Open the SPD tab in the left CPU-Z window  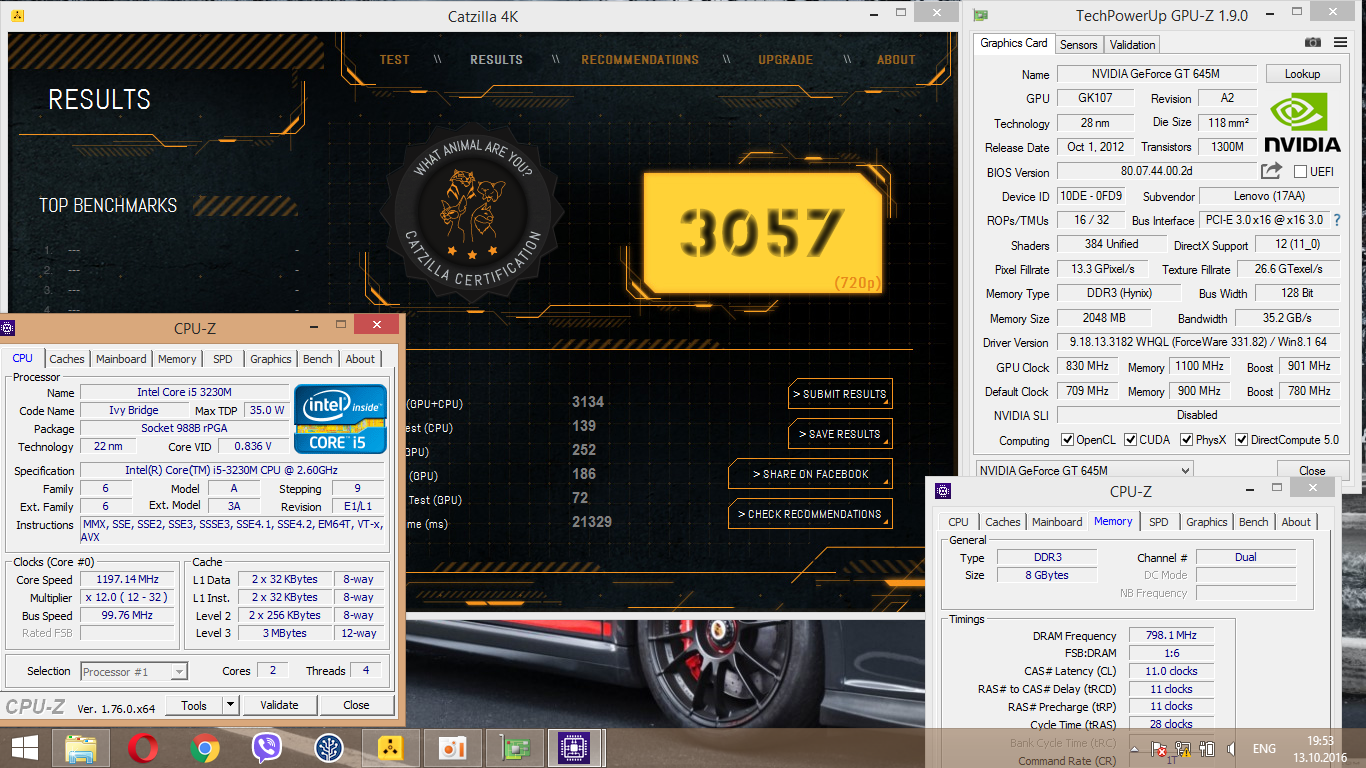pyautogui.click(x=223, y=359)
